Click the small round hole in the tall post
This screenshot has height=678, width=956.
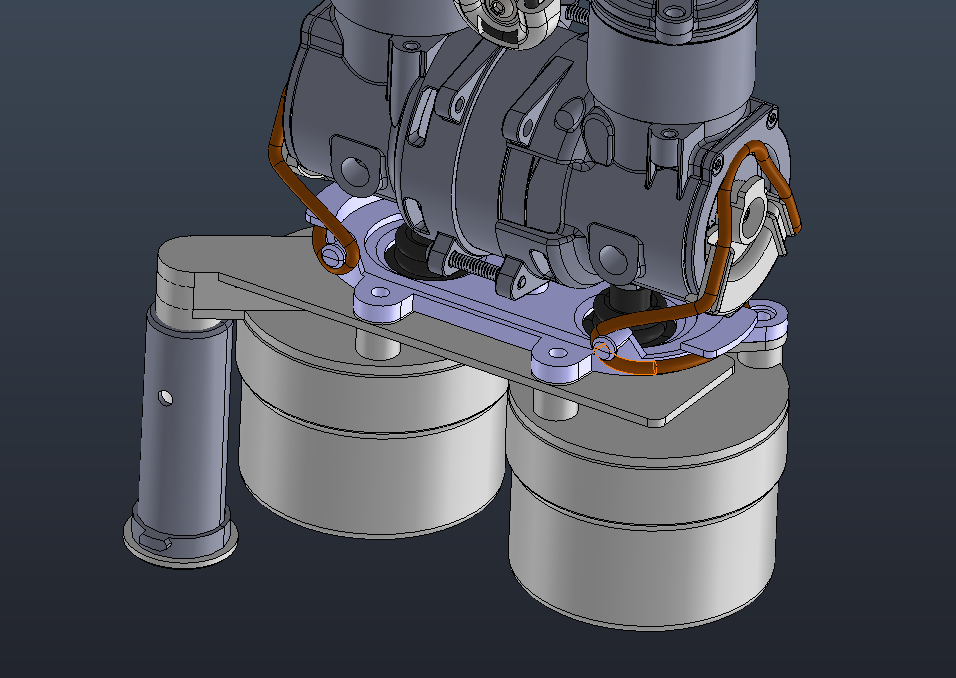[x=165, y=399]
